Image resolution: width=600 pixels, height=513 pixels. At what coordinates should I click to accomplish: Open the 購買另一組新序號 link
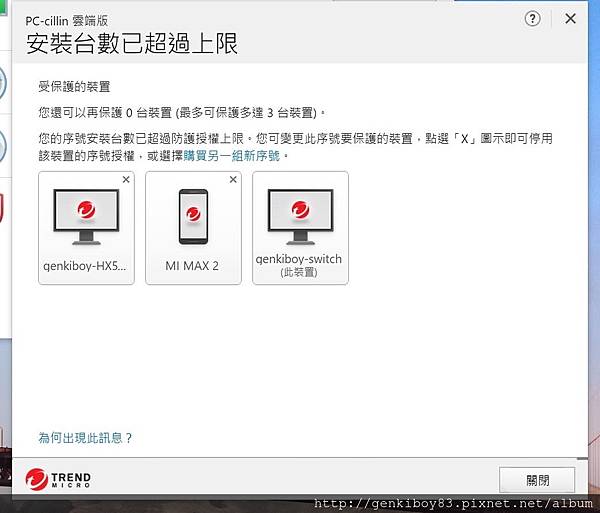[232, 156]
